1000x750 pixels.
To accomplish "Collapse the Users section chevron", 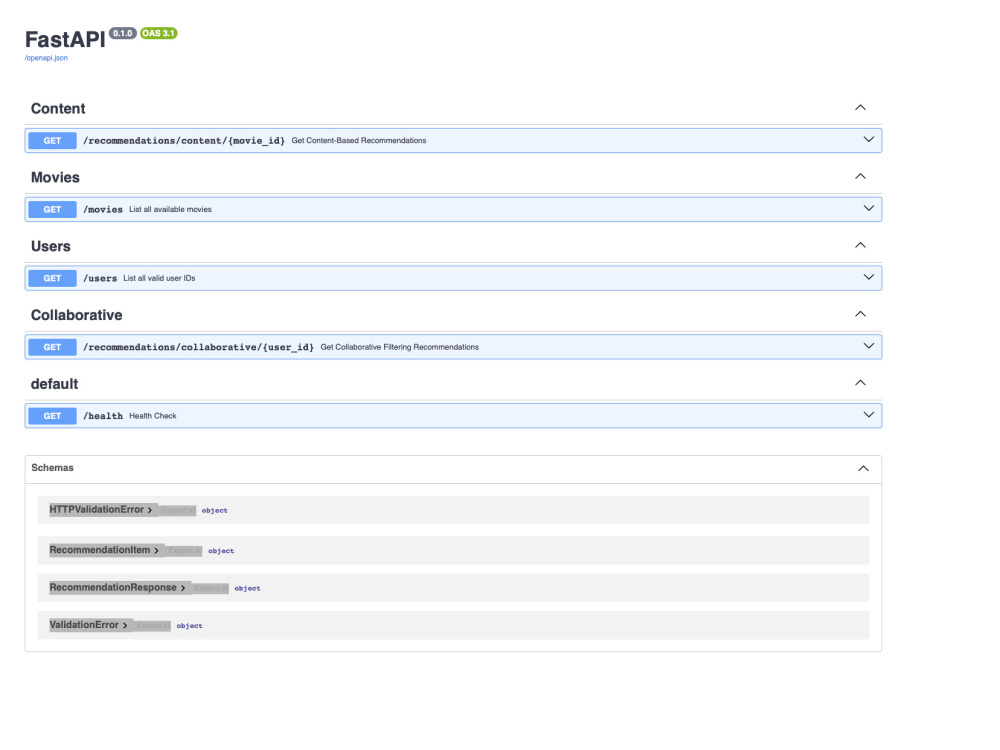I will pos(860,246).
